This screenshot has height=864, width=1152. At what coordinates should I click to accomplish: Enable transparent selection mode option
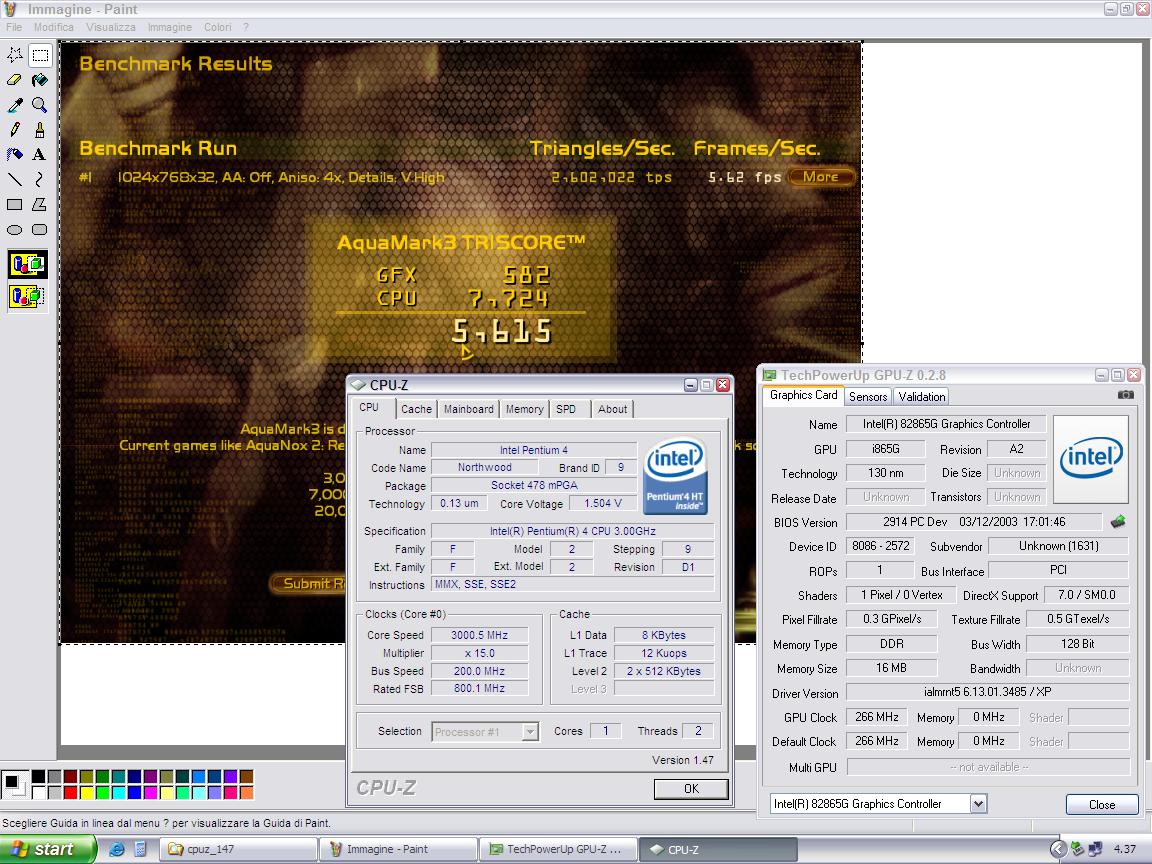27,297
